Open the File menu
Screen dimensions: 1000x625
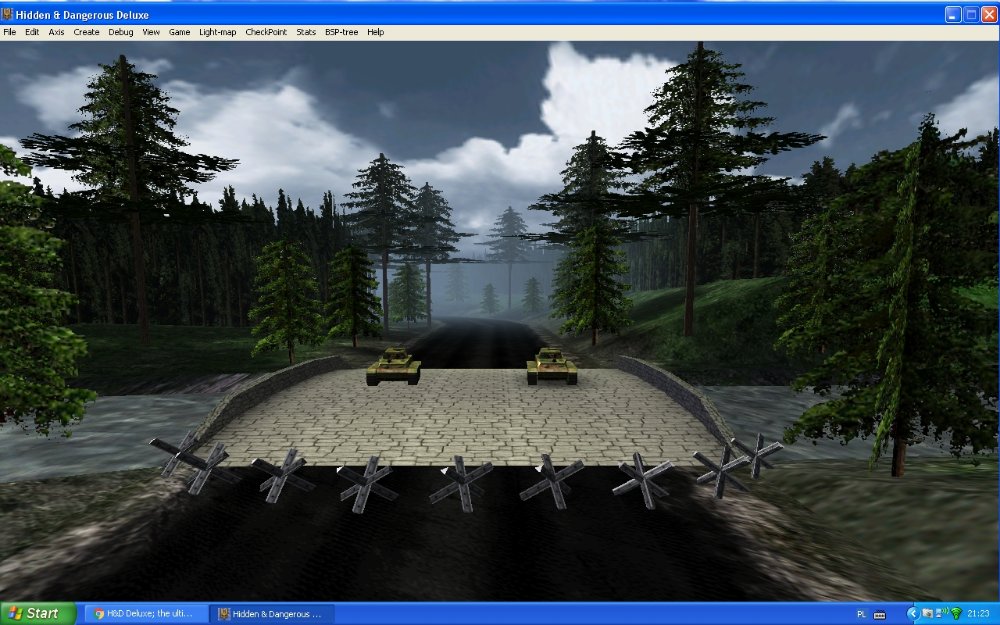[10, 32]
